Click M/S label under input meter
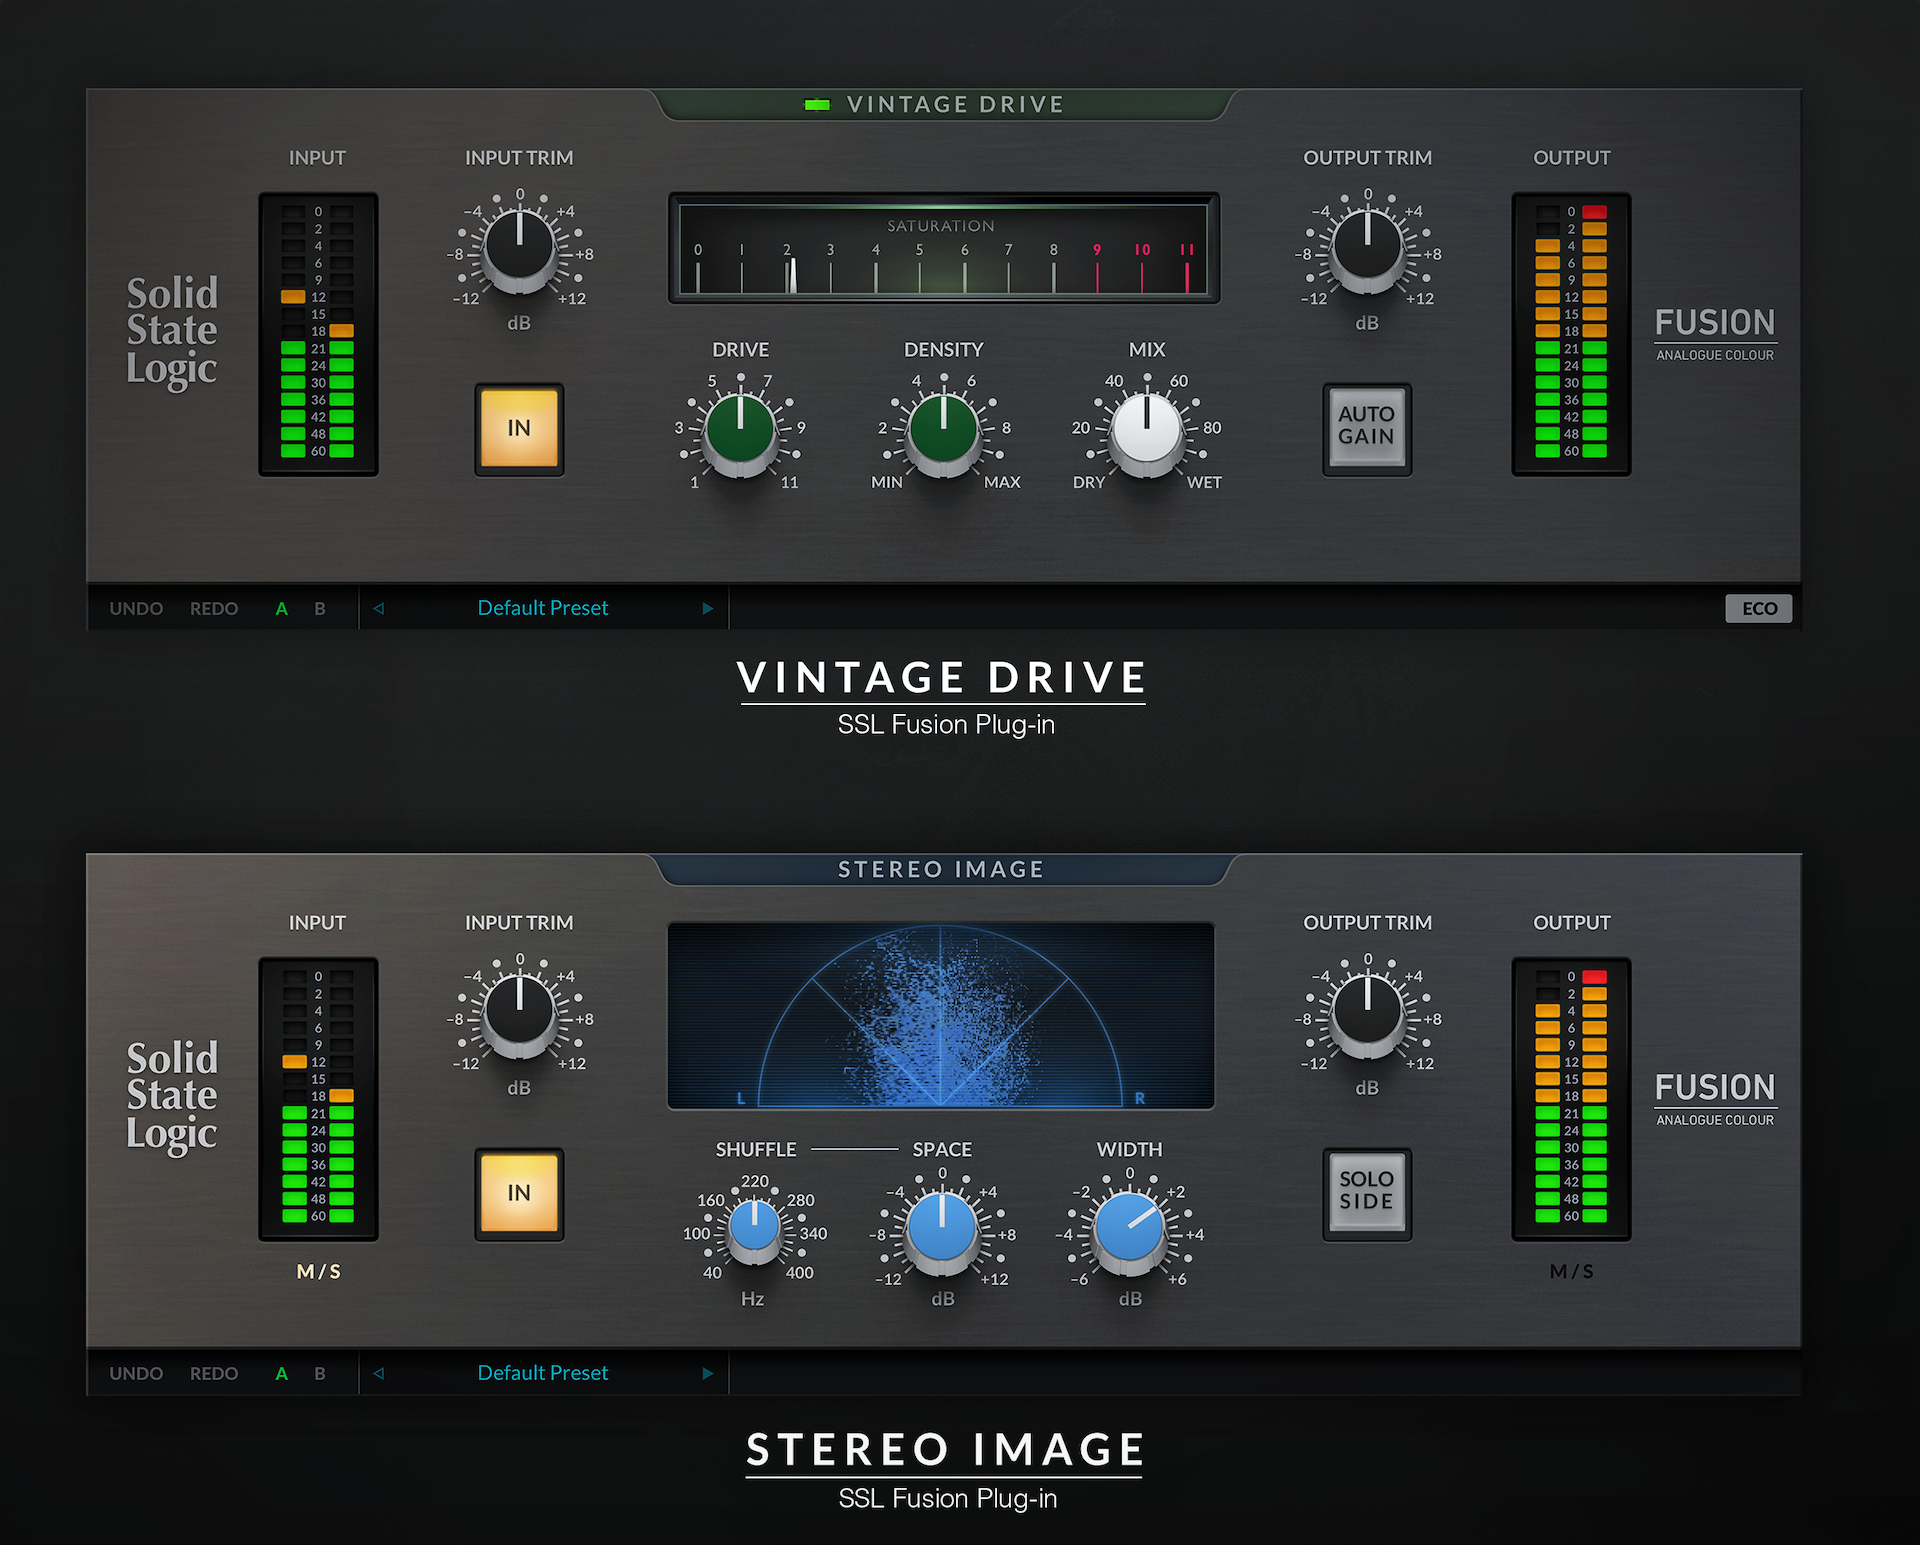 [x=318, y=1271]
